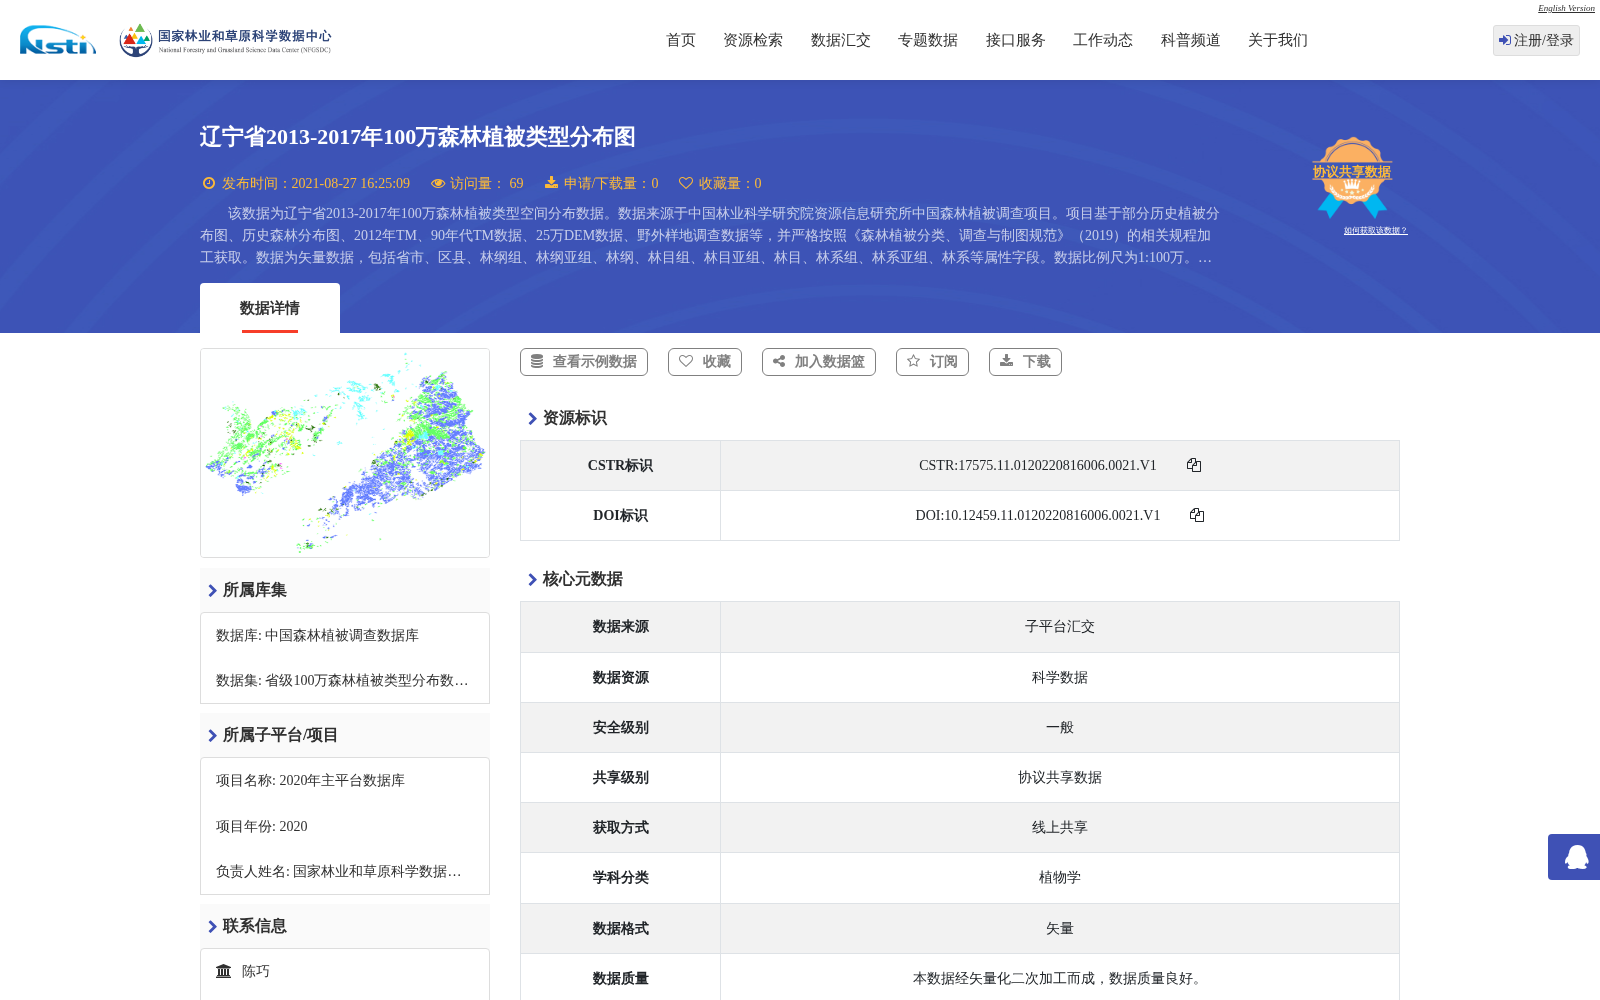This screenshot has height=1000, width=1600.
Task: Click the CSTR:17575.11.0120220816006.0021.V1 value
Action: 1038,465
